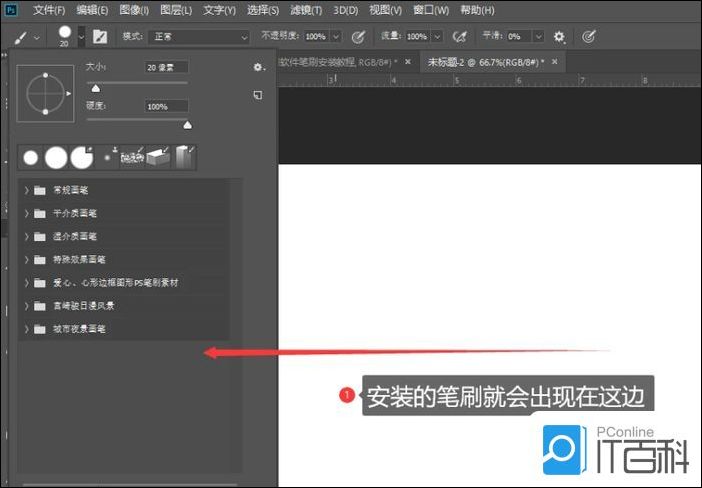Image resolution: width=702 pixels, height=488 pixels.
Task: Click the Brush tool icon in options bar
Action: [20, 36]
